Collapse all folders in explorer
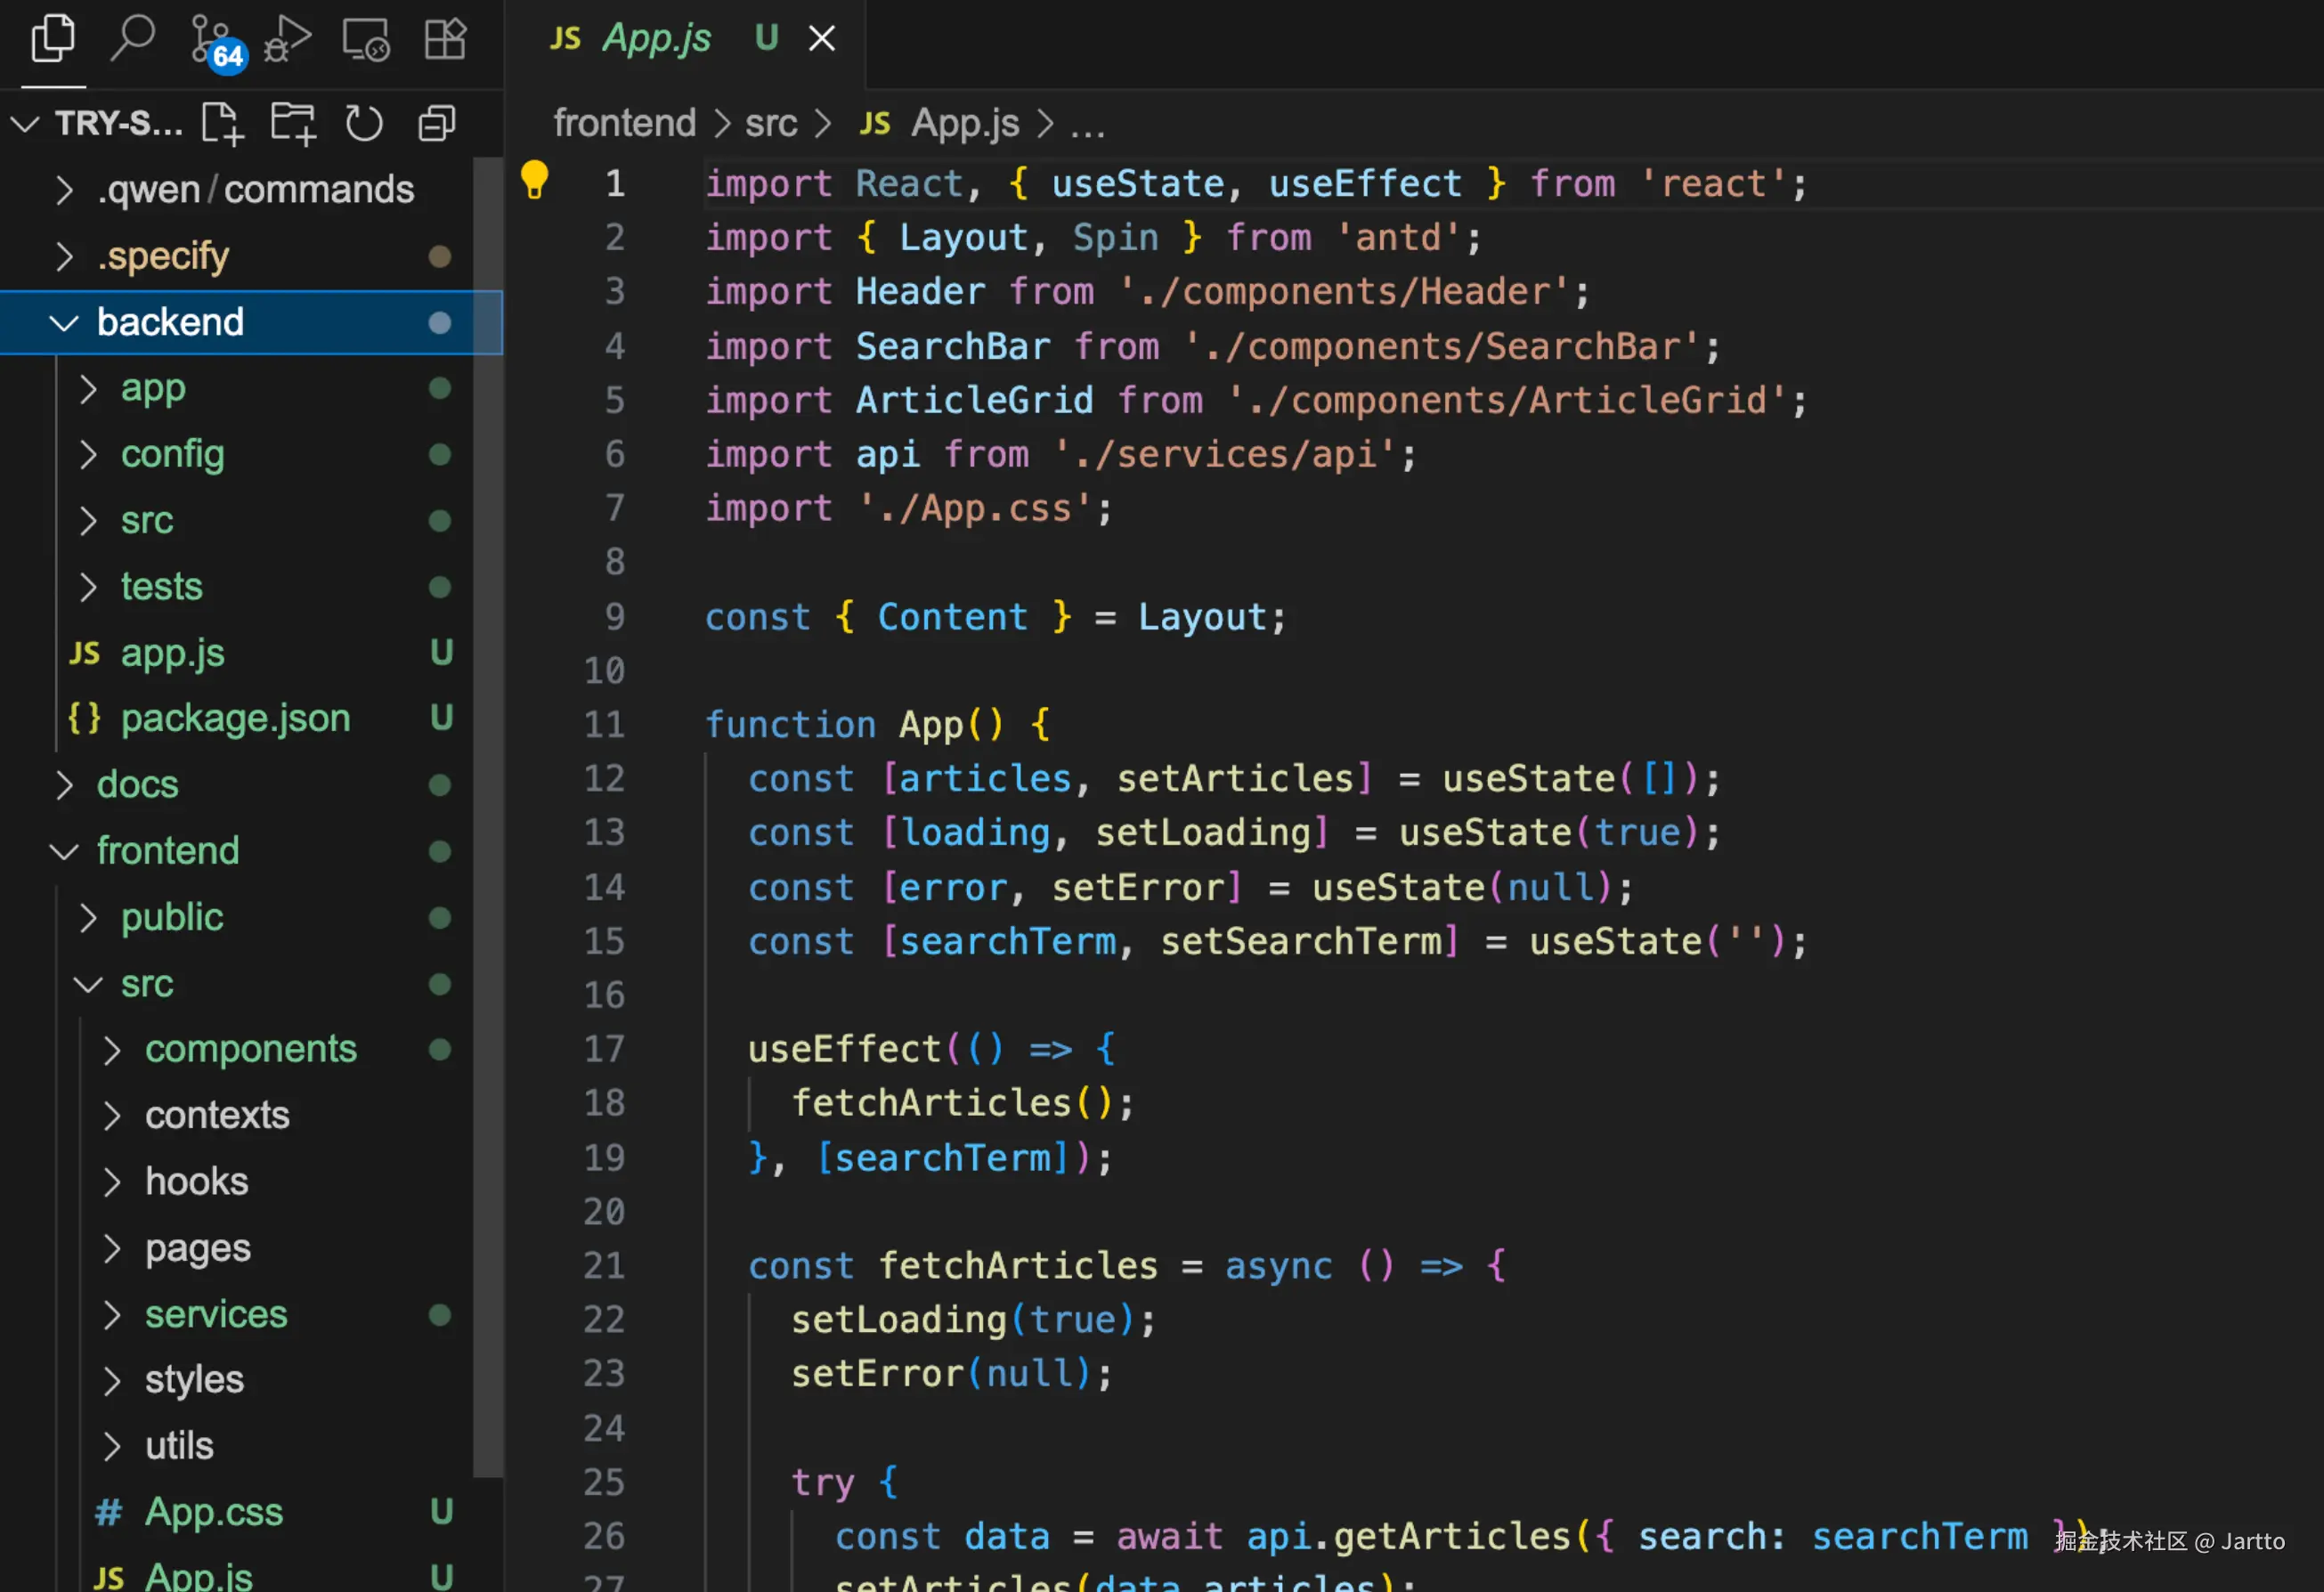Screen dimensions: 2324x1592 [x=437, y=124]
